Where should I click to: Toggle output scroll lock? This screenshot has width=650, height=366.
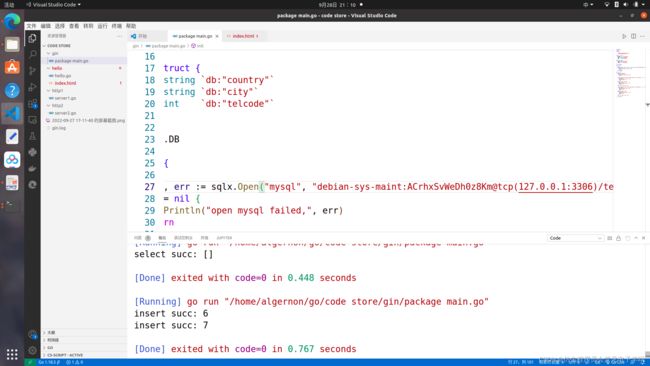[618, 238]
